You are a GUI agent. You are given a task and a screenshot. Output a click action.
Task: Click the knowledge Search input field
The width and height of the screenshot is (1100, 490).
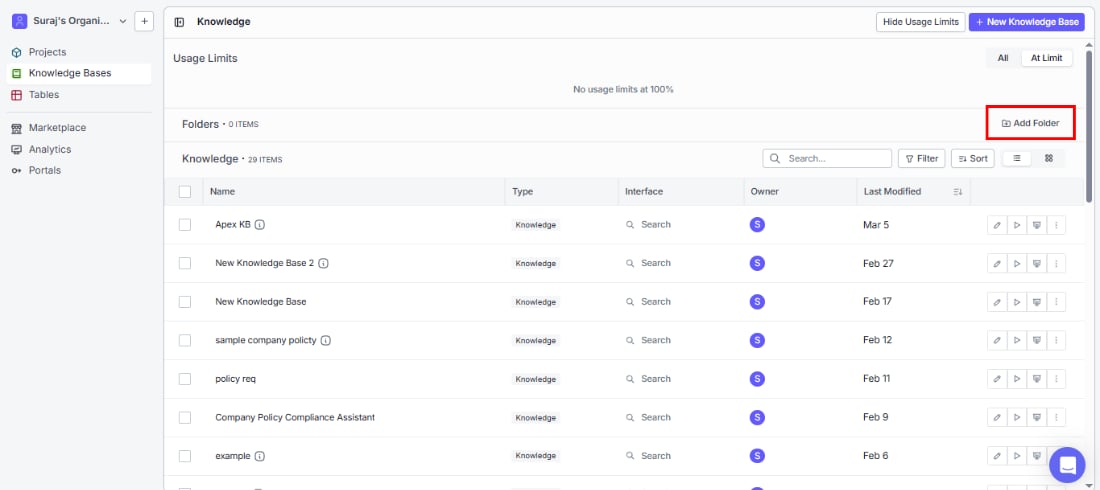coord(827,159)
